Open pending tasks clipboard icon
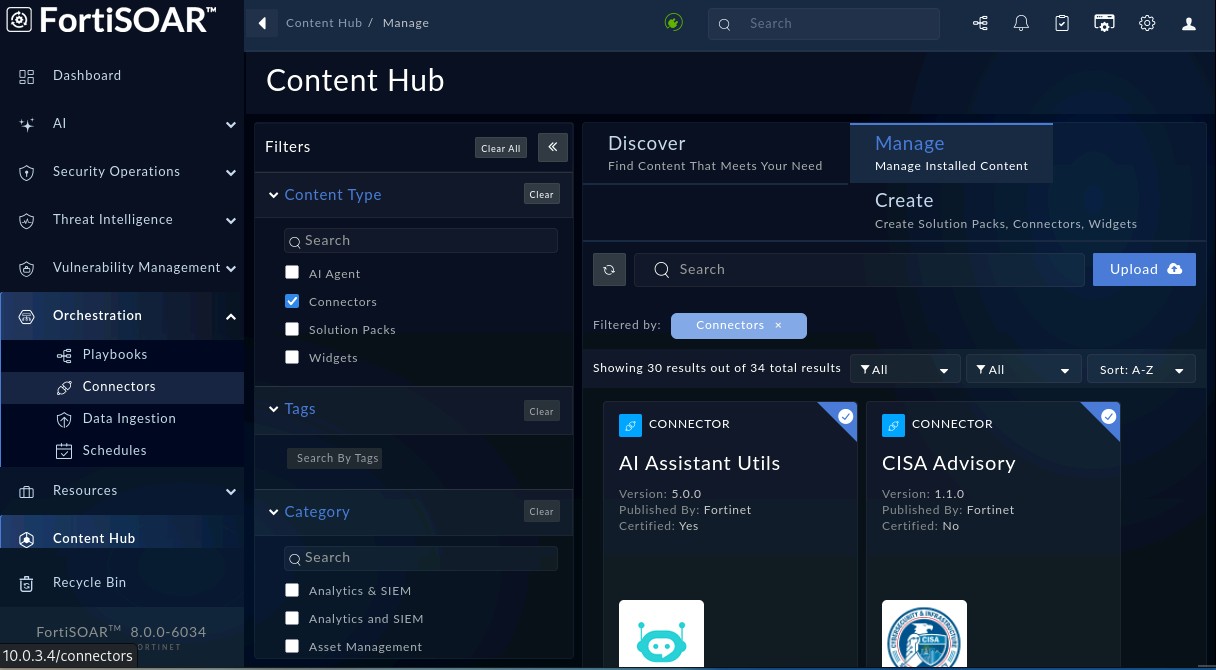 point(1062,23)
